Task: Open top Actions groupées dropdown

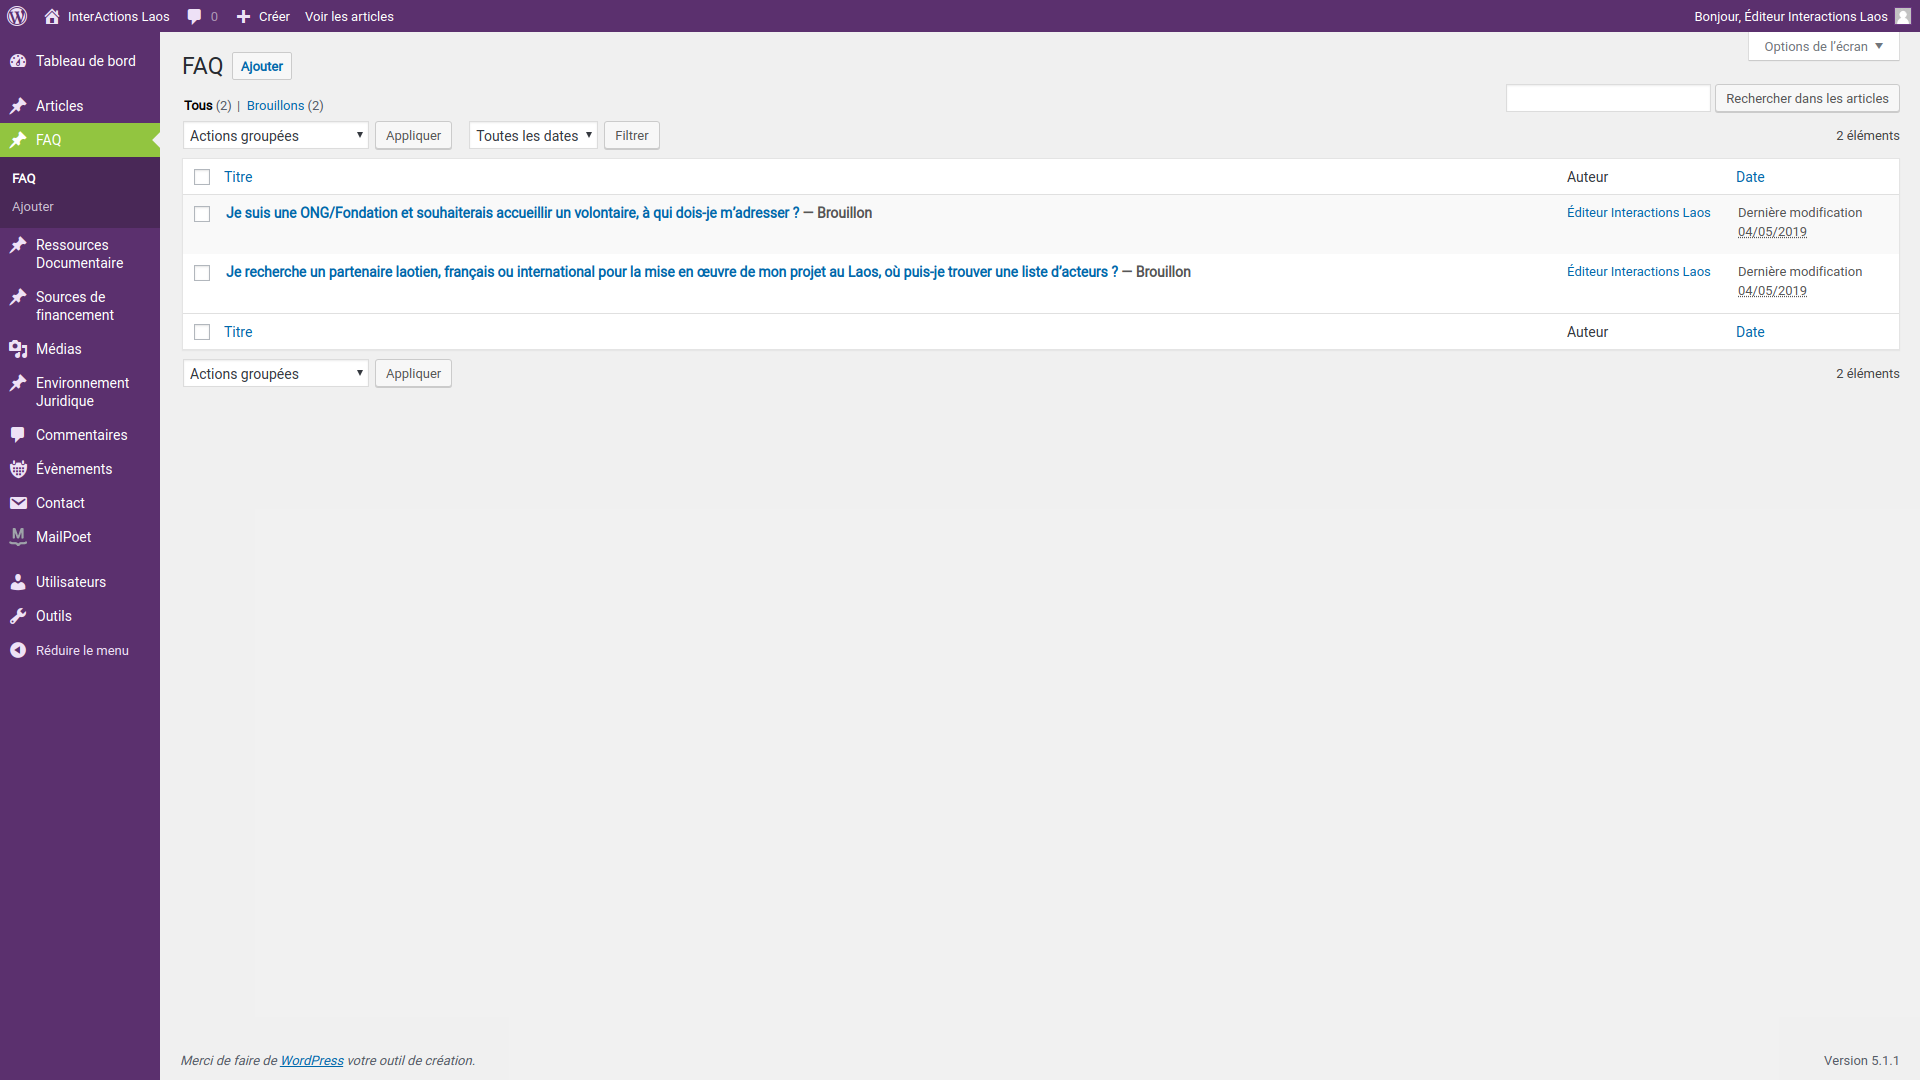Action: point(275,136)
